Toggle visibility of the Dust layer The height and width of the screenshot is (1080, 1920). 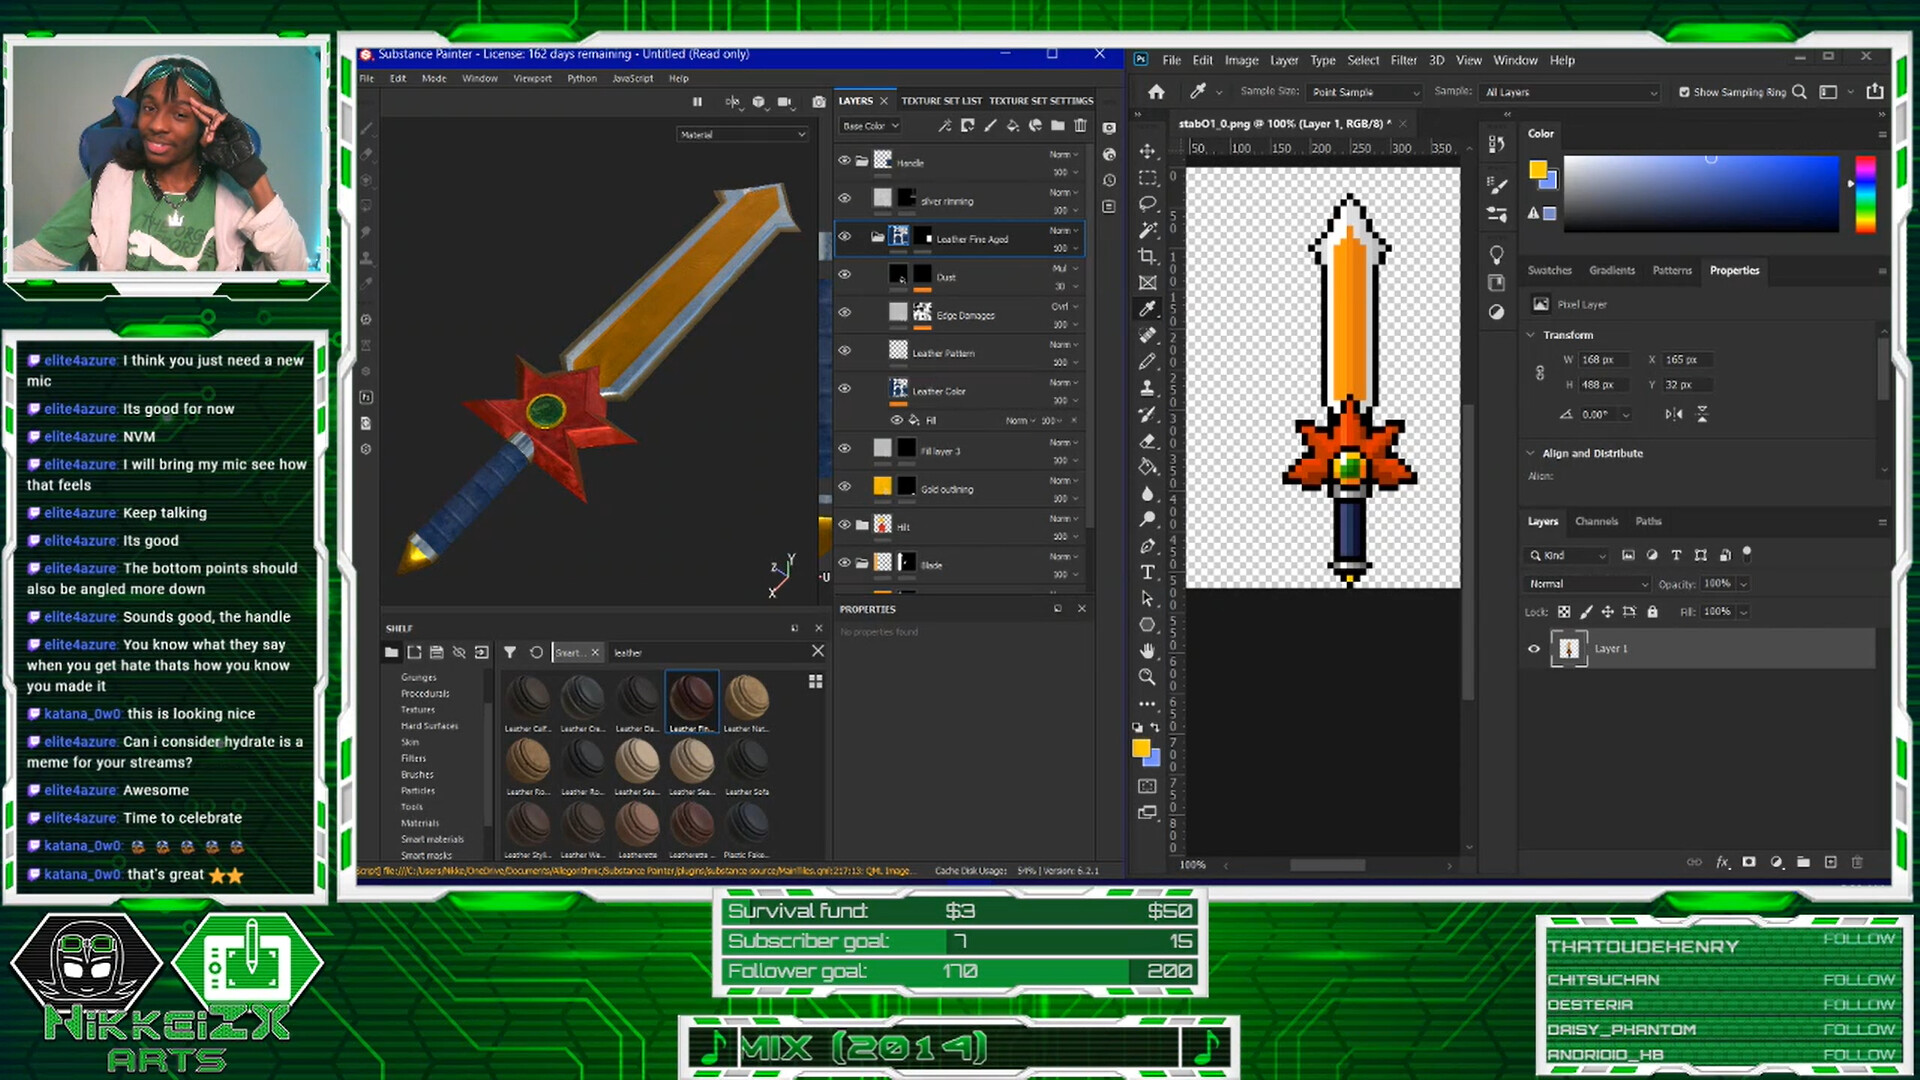coord(845,274)
